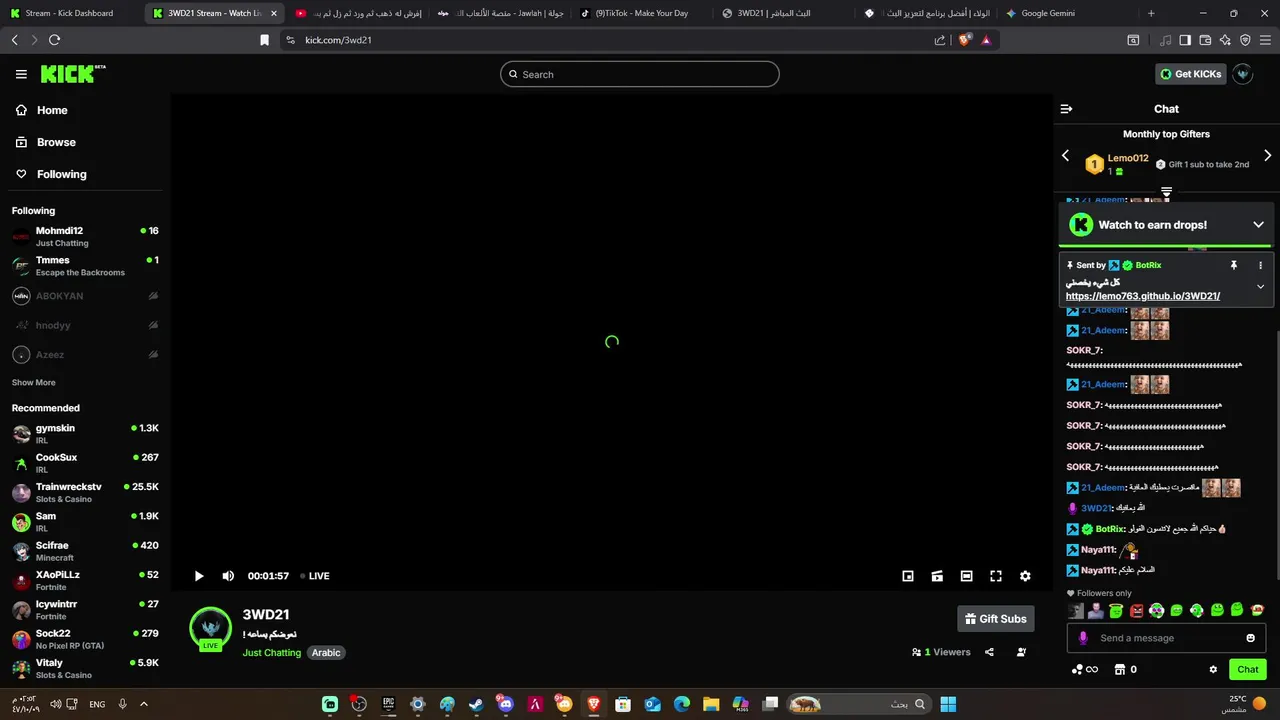Viewport: 1280px width, 720px height.
Task: Open Mohmdi12 followed channel
Action: click(x=85, y=236)
